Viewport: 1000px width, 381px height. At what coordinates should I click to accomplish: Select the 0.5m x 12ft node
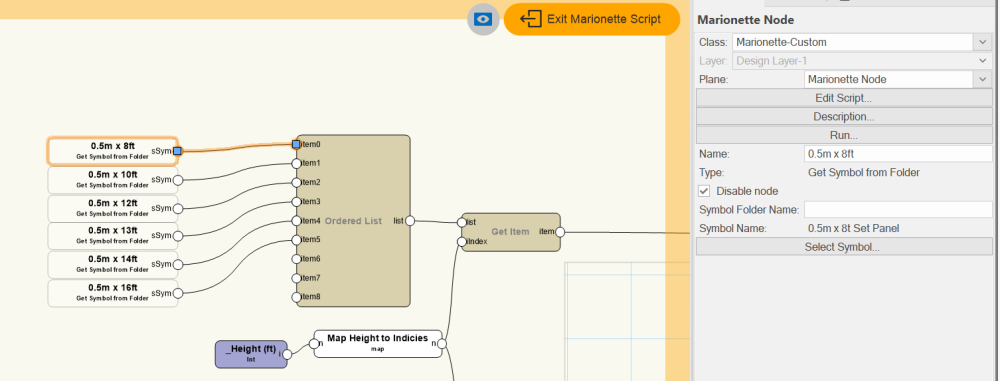[x=113, y=208]
